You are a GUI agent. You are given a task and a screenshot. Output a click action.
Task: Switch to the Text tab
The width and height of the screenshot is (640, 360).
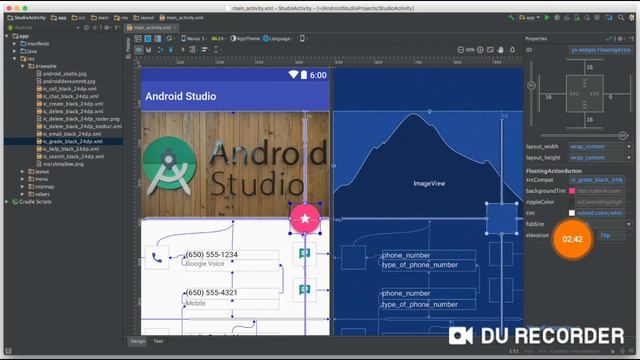point(158,341)
